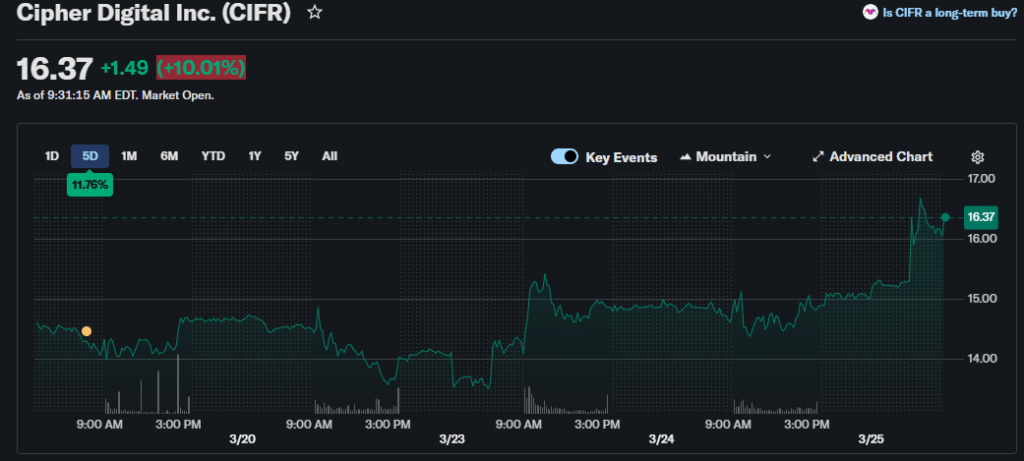View All-time price range
1024x461 pixels.
(x=329, y=156)
